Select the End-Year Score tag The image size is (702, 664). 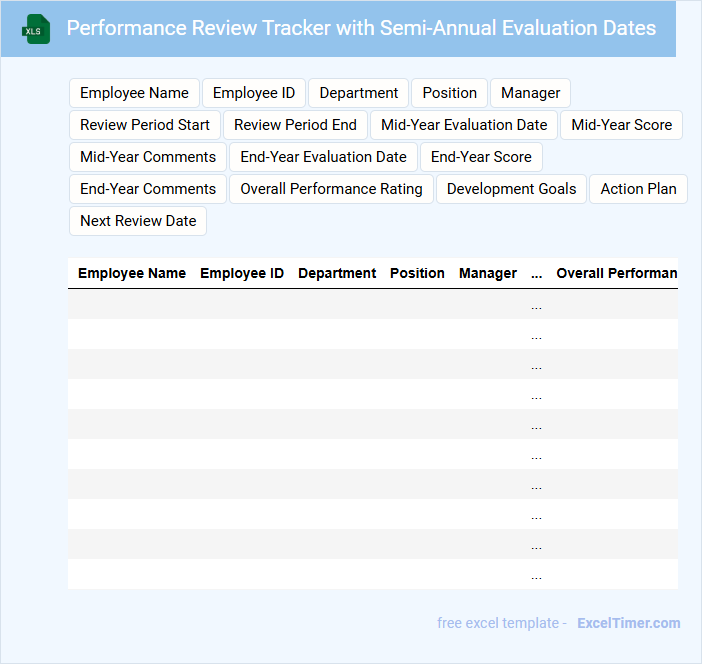point(481,157)
